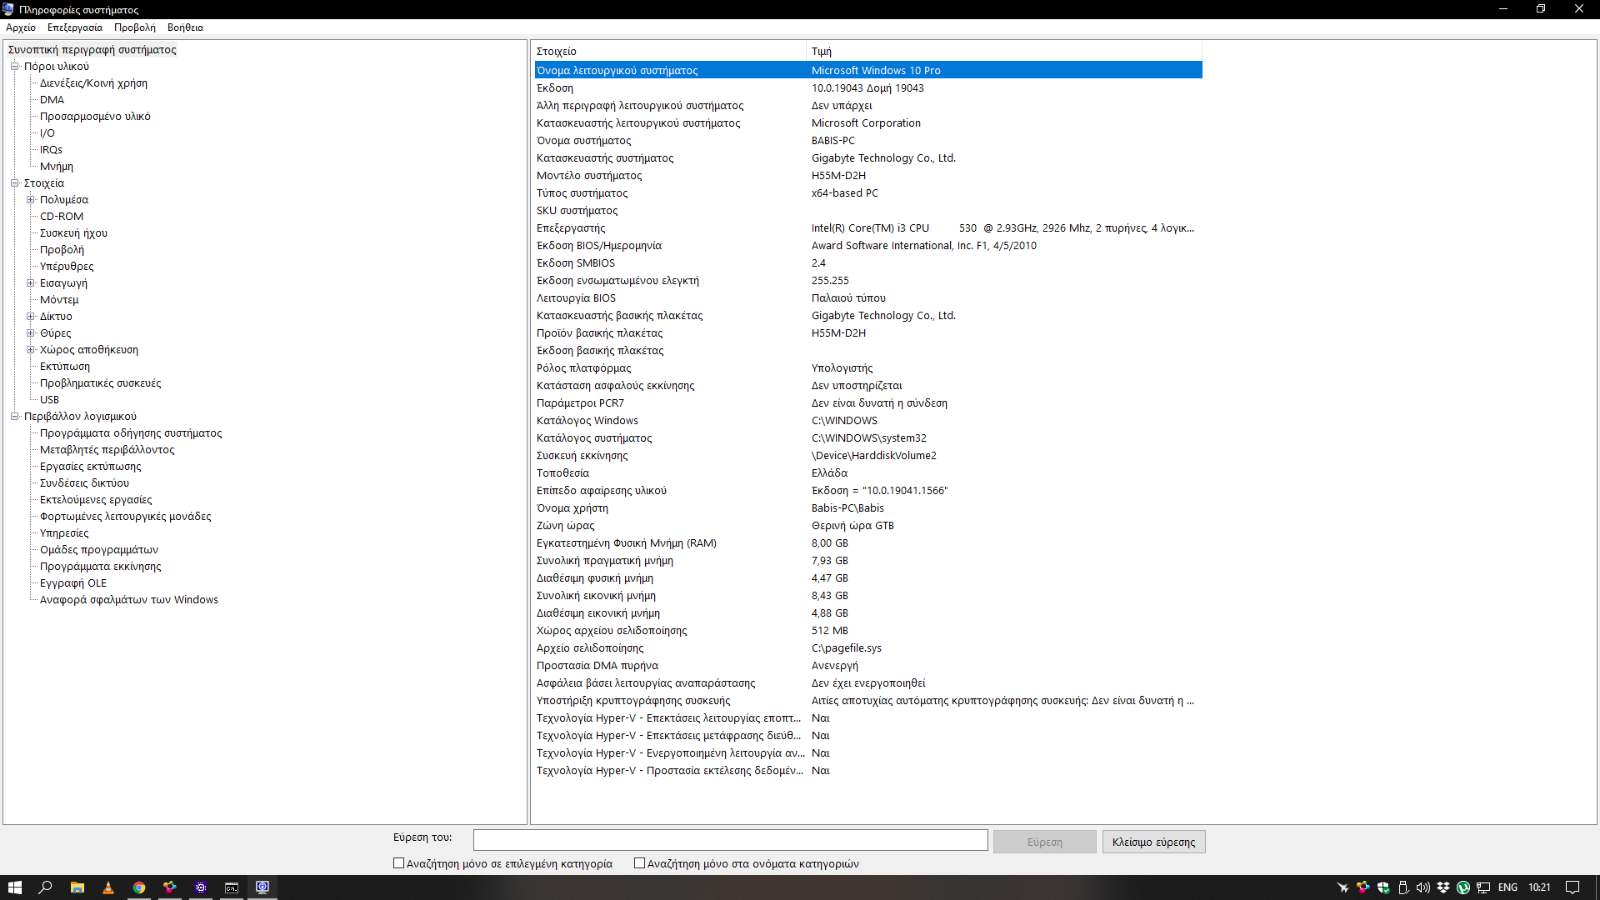Click the 'C:\pagefile.sys' value
This screenshot has height=900, width=1600.
click(846, 648)
